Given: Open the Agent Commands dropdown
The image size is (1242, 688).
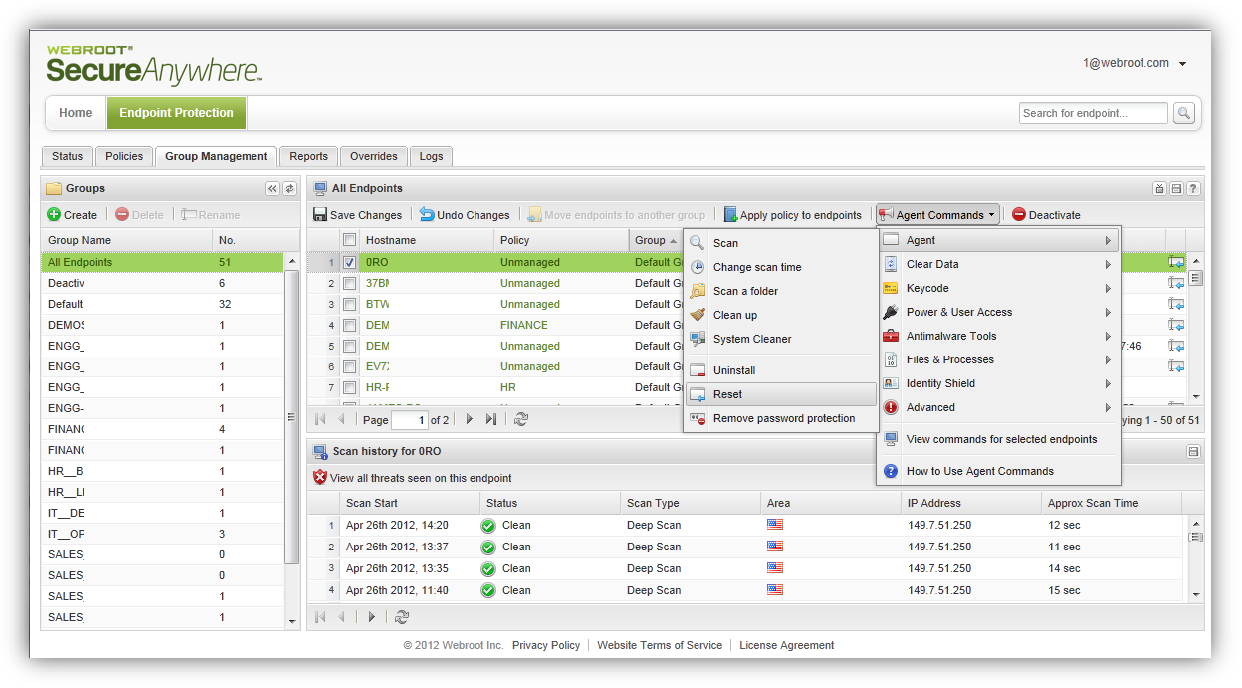Looking at the screenshot, I should (x=938, y=214).
